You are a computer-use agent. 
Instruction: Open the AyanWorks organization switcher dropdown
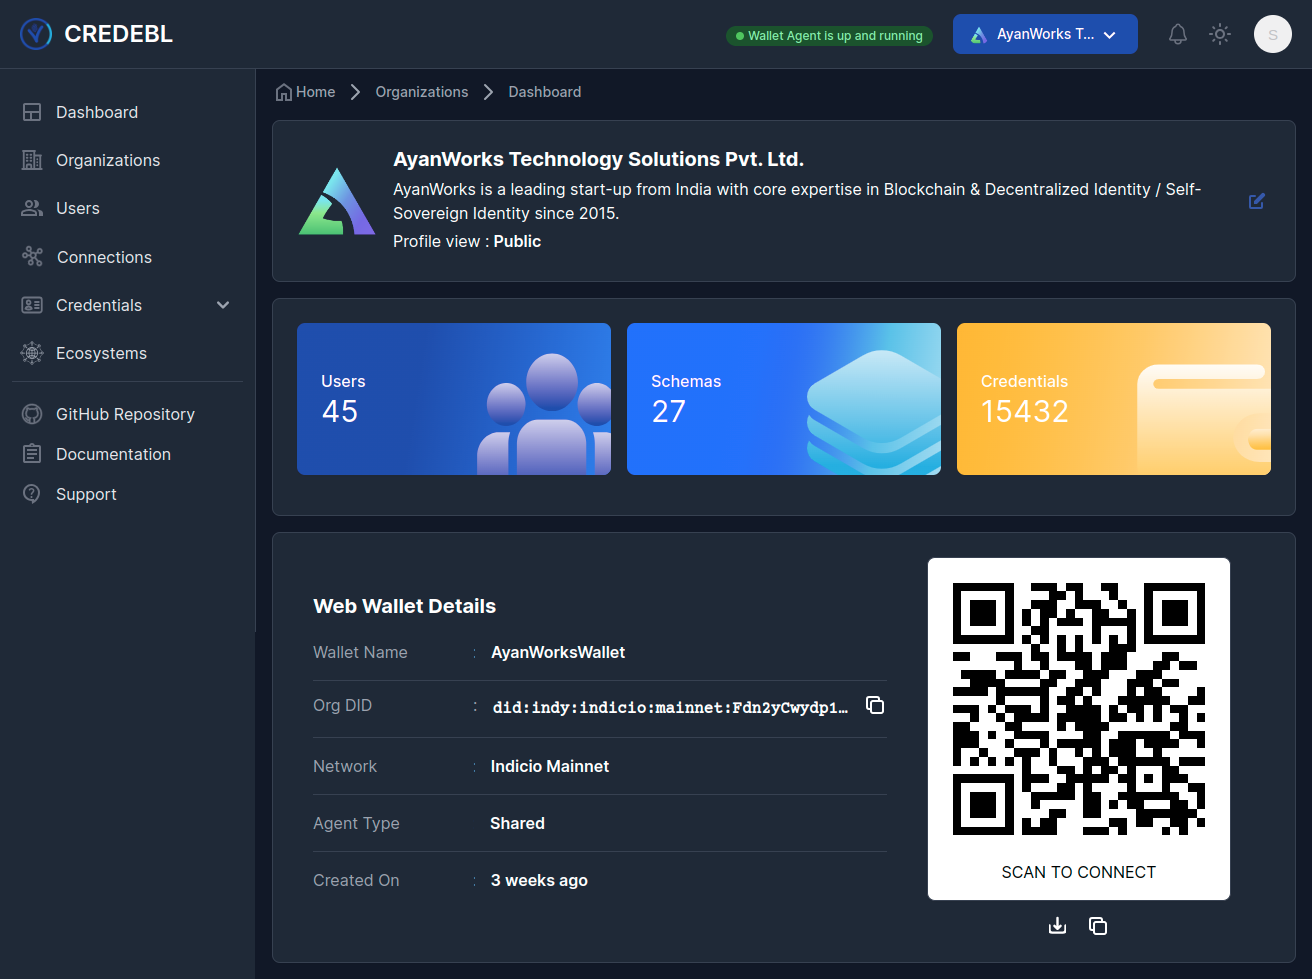[x=1044, y=34]
